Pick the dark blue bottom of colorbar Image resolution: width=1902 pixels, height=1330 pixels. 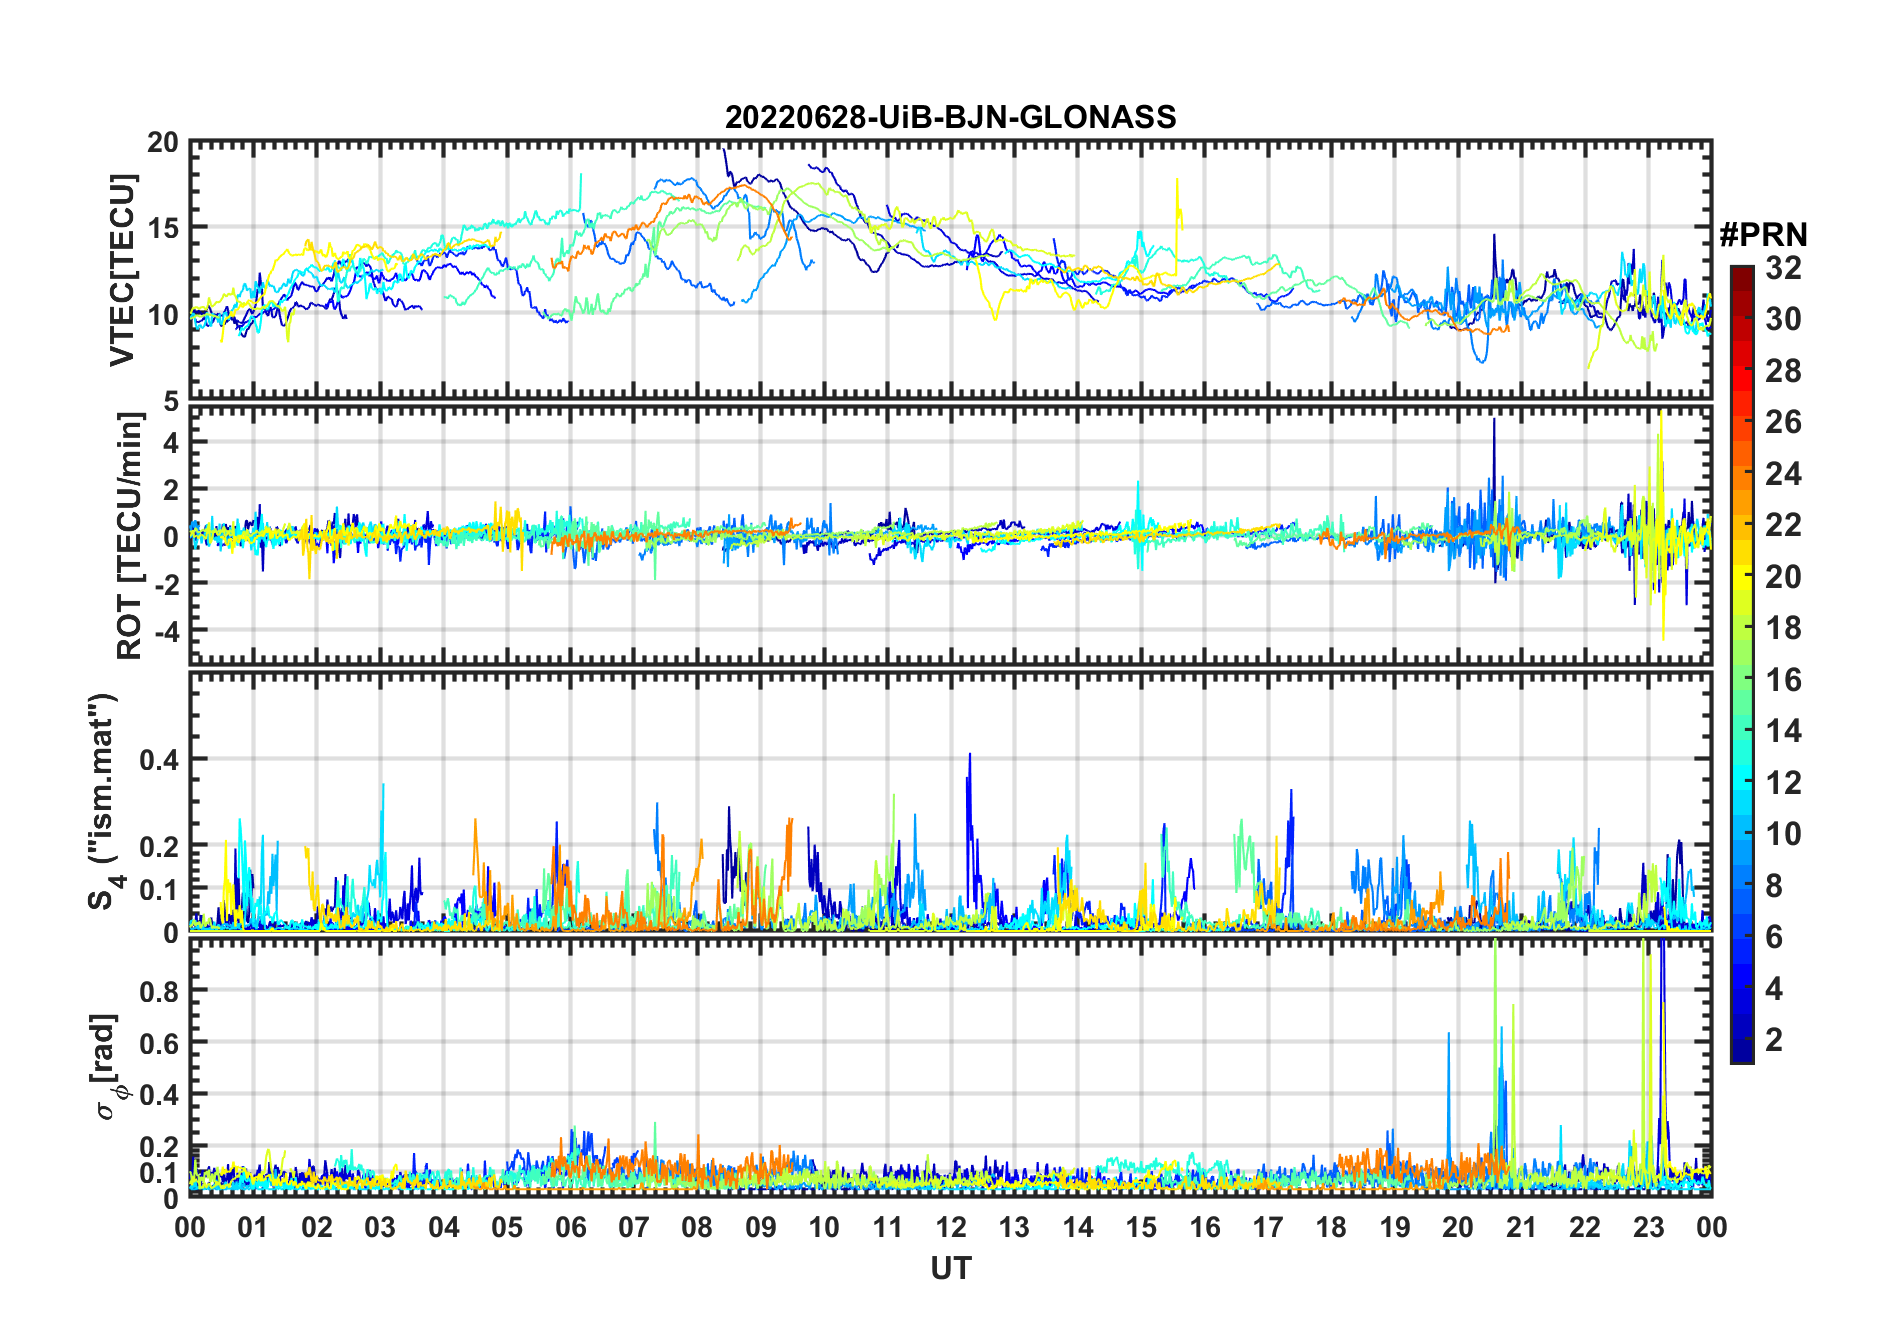coord(1741,1055)
